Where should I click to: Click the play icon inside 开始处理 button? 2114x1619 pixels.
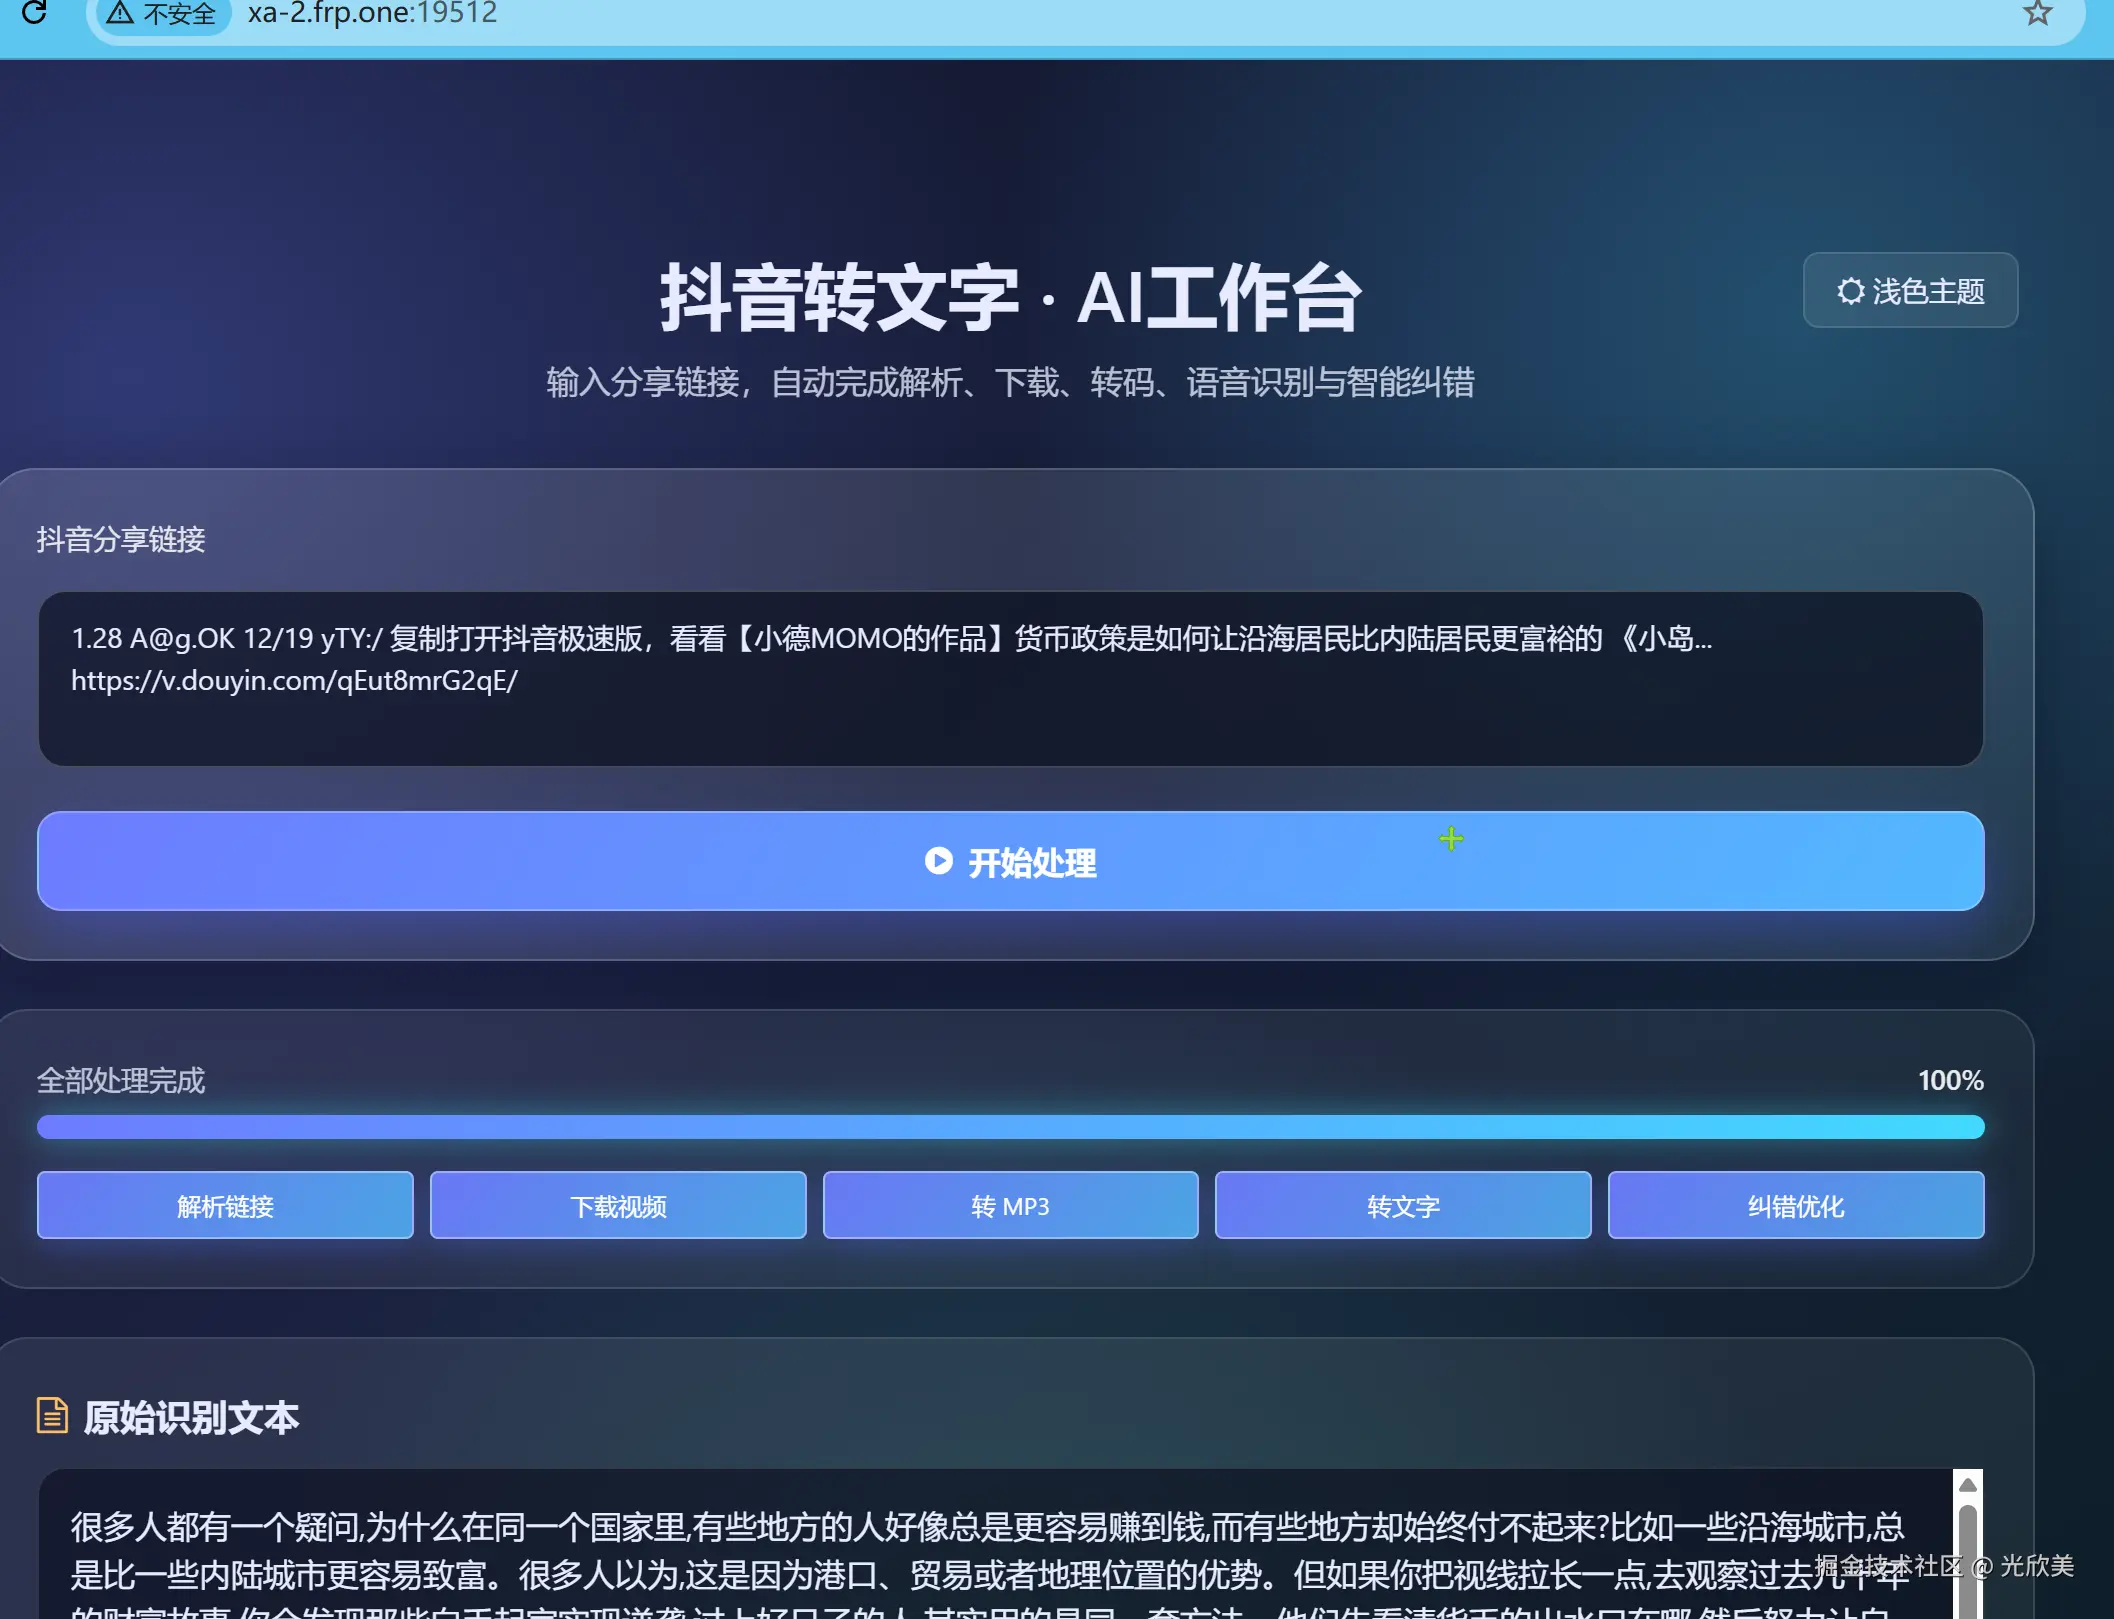tap(938, 861)
